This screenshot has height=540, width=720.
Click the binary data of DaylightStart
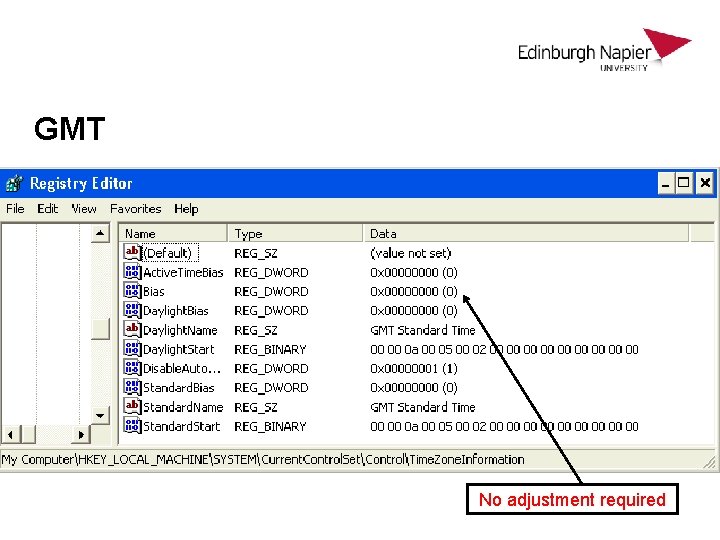click(504, 349)
